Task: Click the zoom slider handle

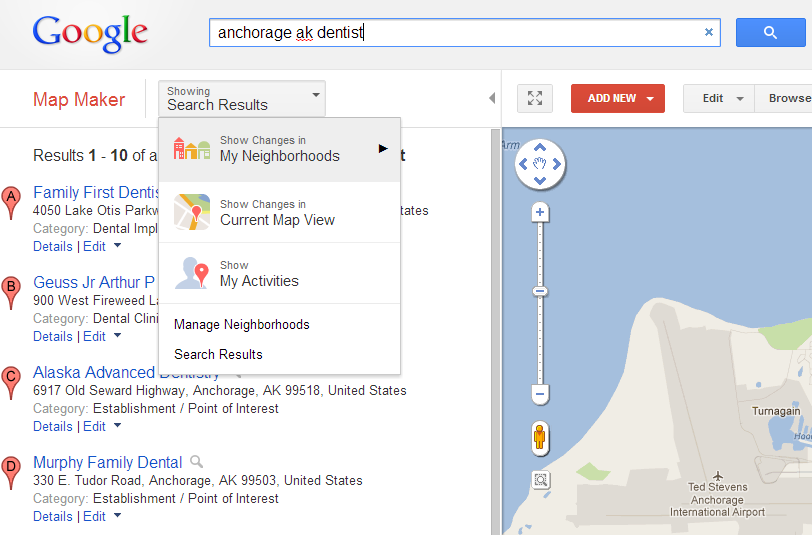Action: [x=540, y=292]
